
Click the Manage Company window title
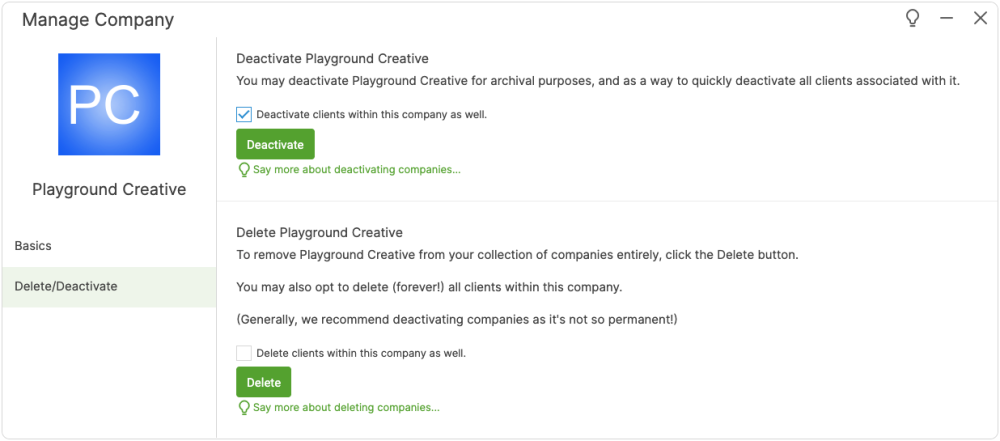click(98, 20)
